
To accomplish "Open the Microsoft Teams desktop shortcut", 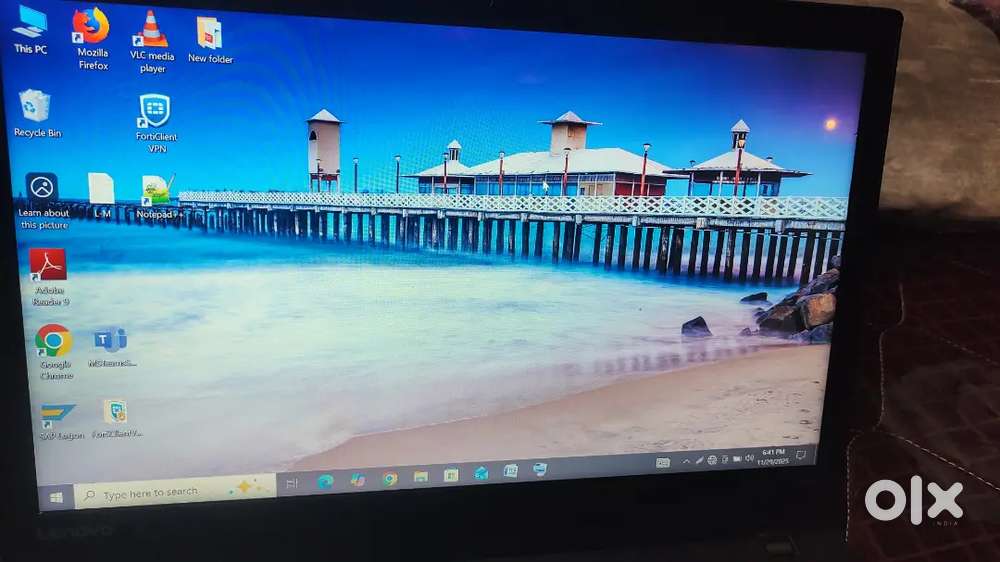I will coord(110,341).
